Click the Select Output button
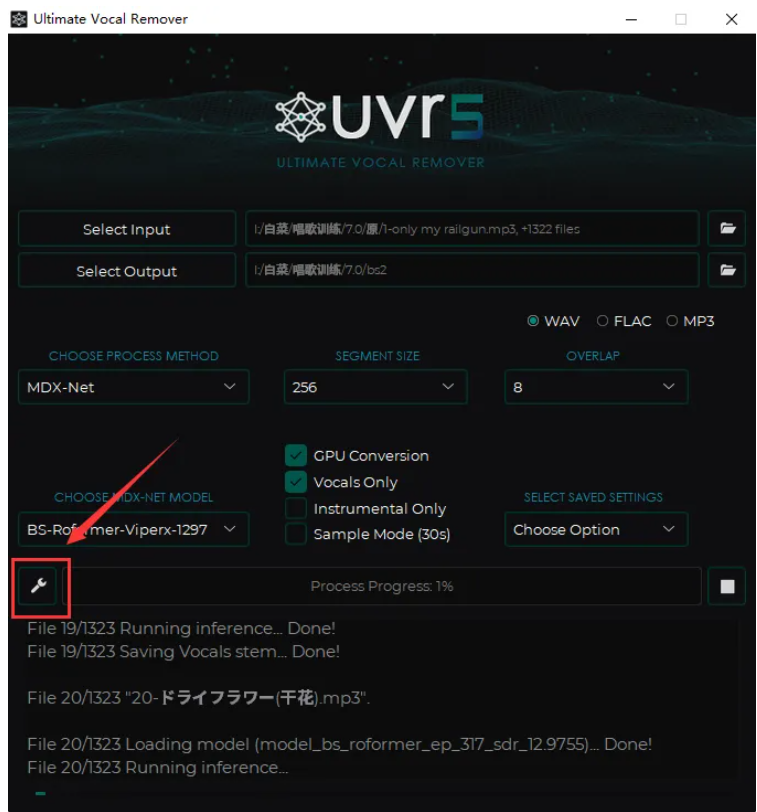Viewport: 757px width, 812px height. [127, 270]
